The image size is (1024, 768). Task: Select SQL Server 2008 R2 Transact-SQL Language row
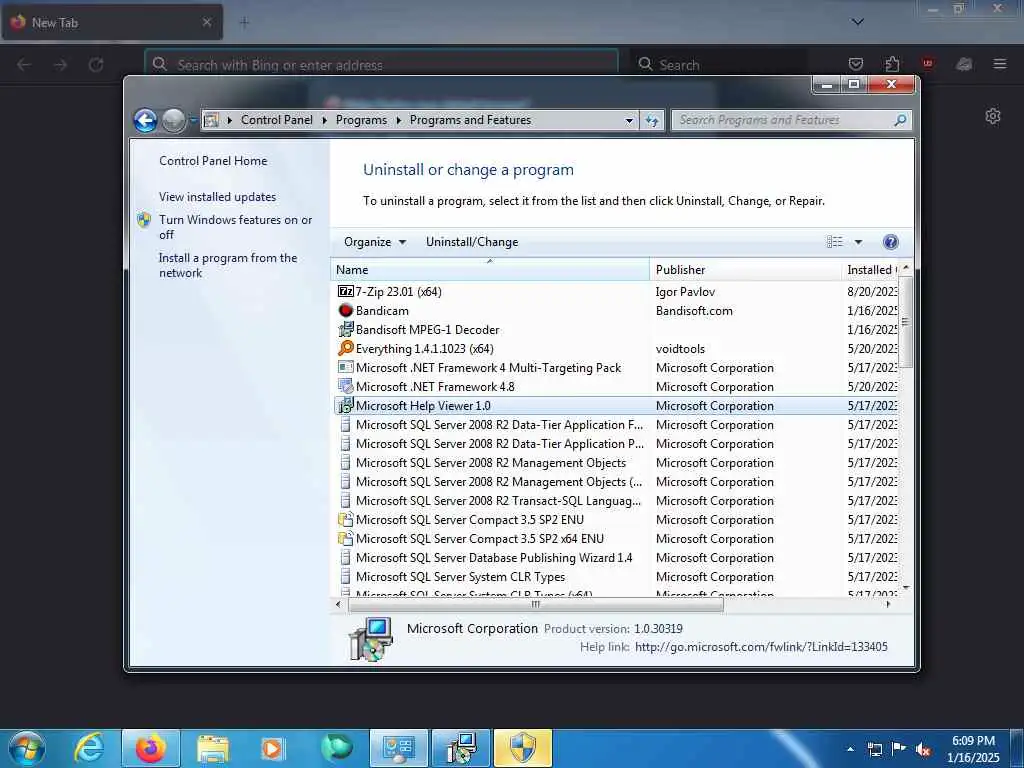pos(616,501)
